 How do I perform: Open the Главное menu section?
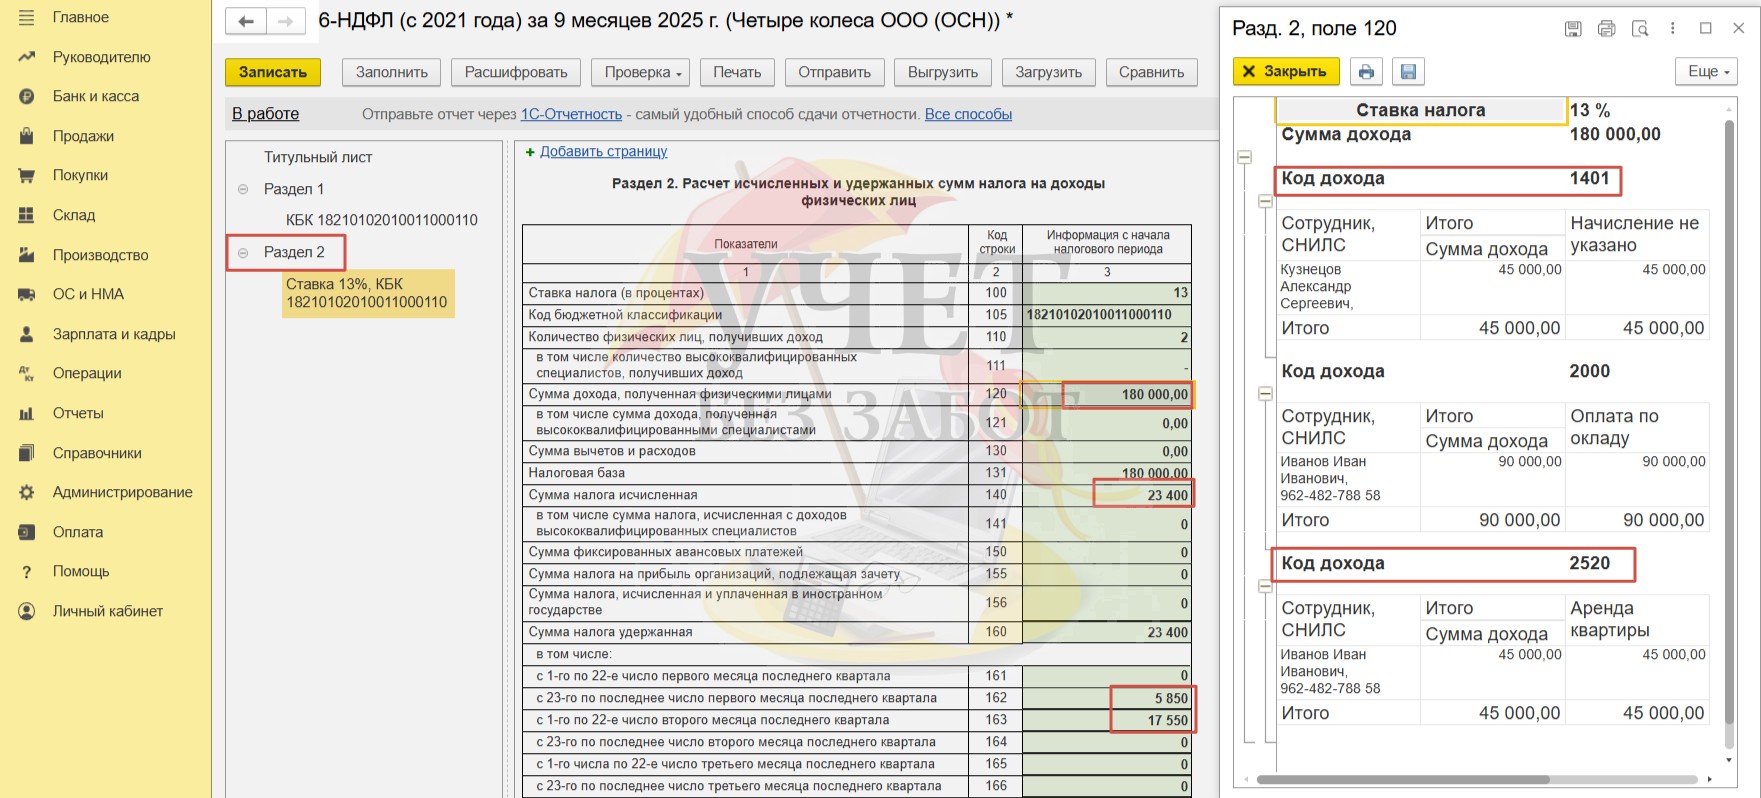click(81, 17)
